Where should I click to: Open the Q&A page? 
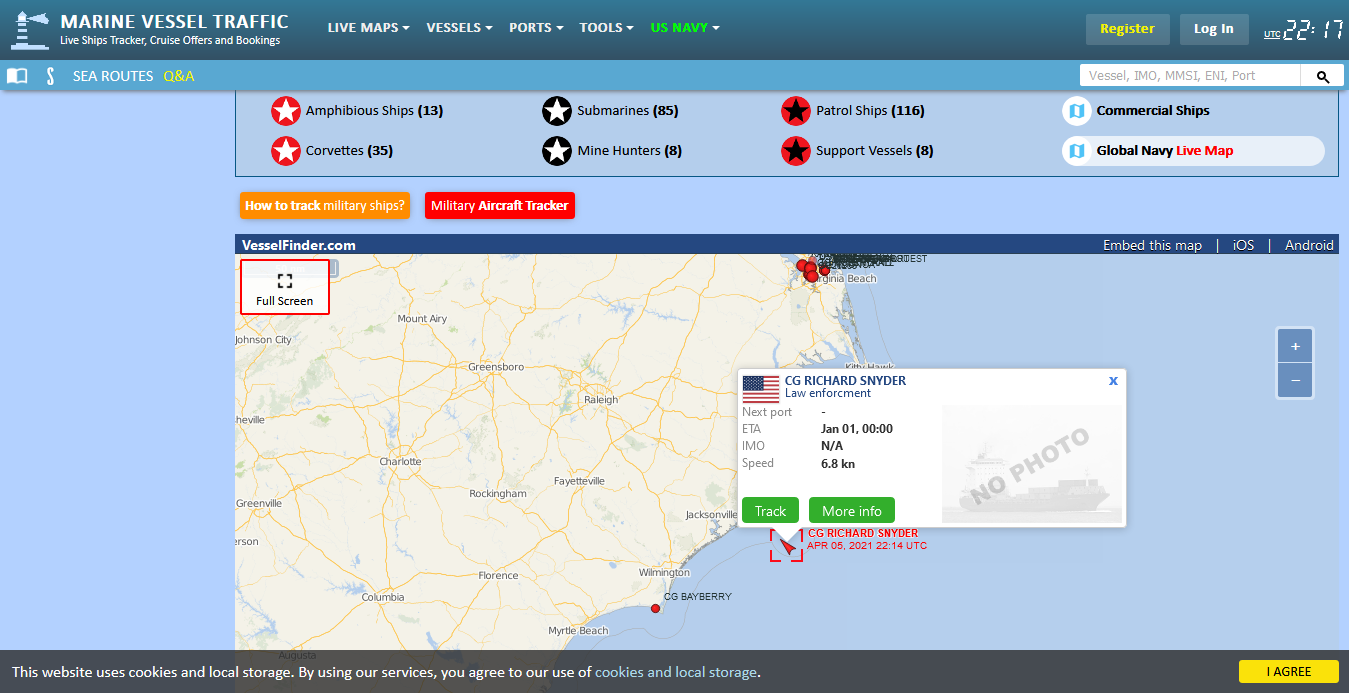pyautogui.click(x=179, y=76)
